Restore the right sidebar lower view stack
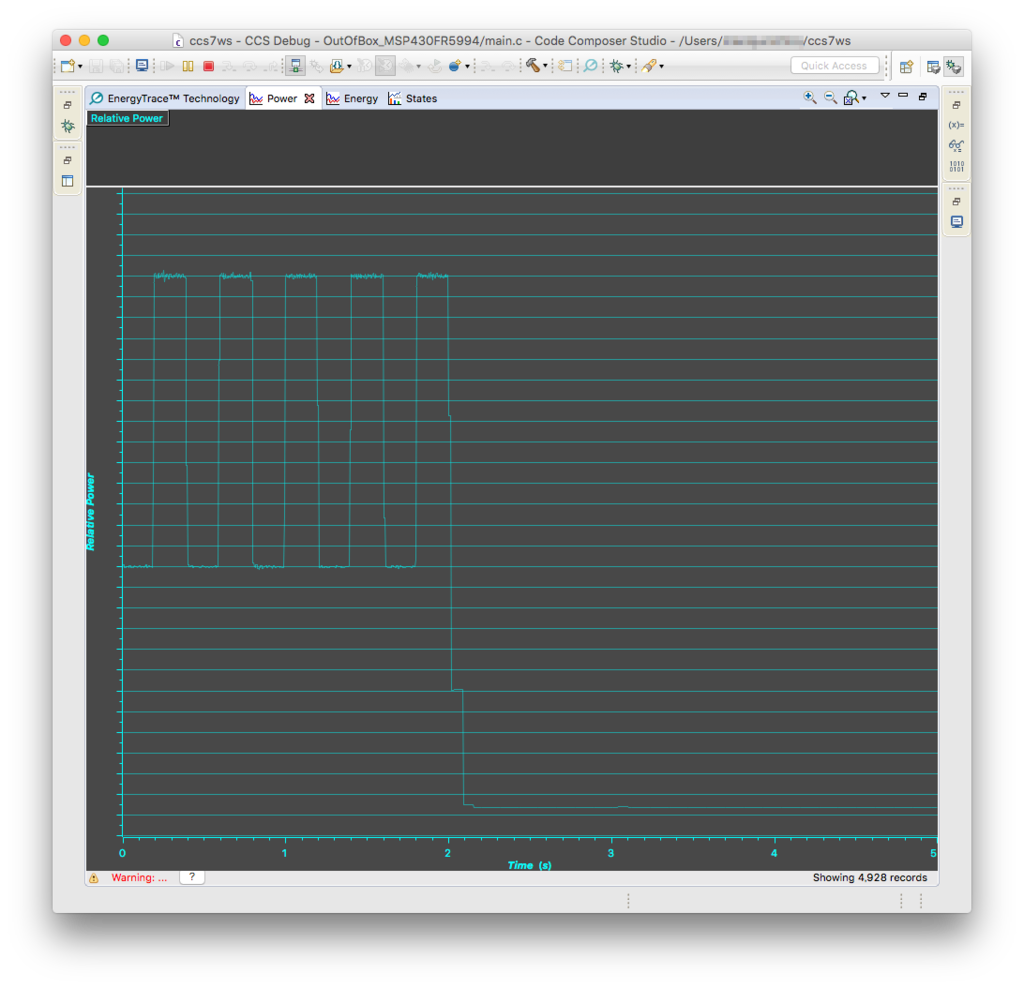This screenshot has width=1024, height=988. 956,201
